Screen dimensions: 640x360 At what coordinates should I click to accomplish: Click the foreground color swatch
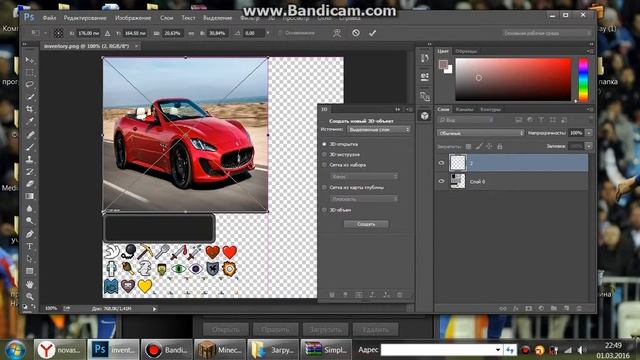[443, 64]
